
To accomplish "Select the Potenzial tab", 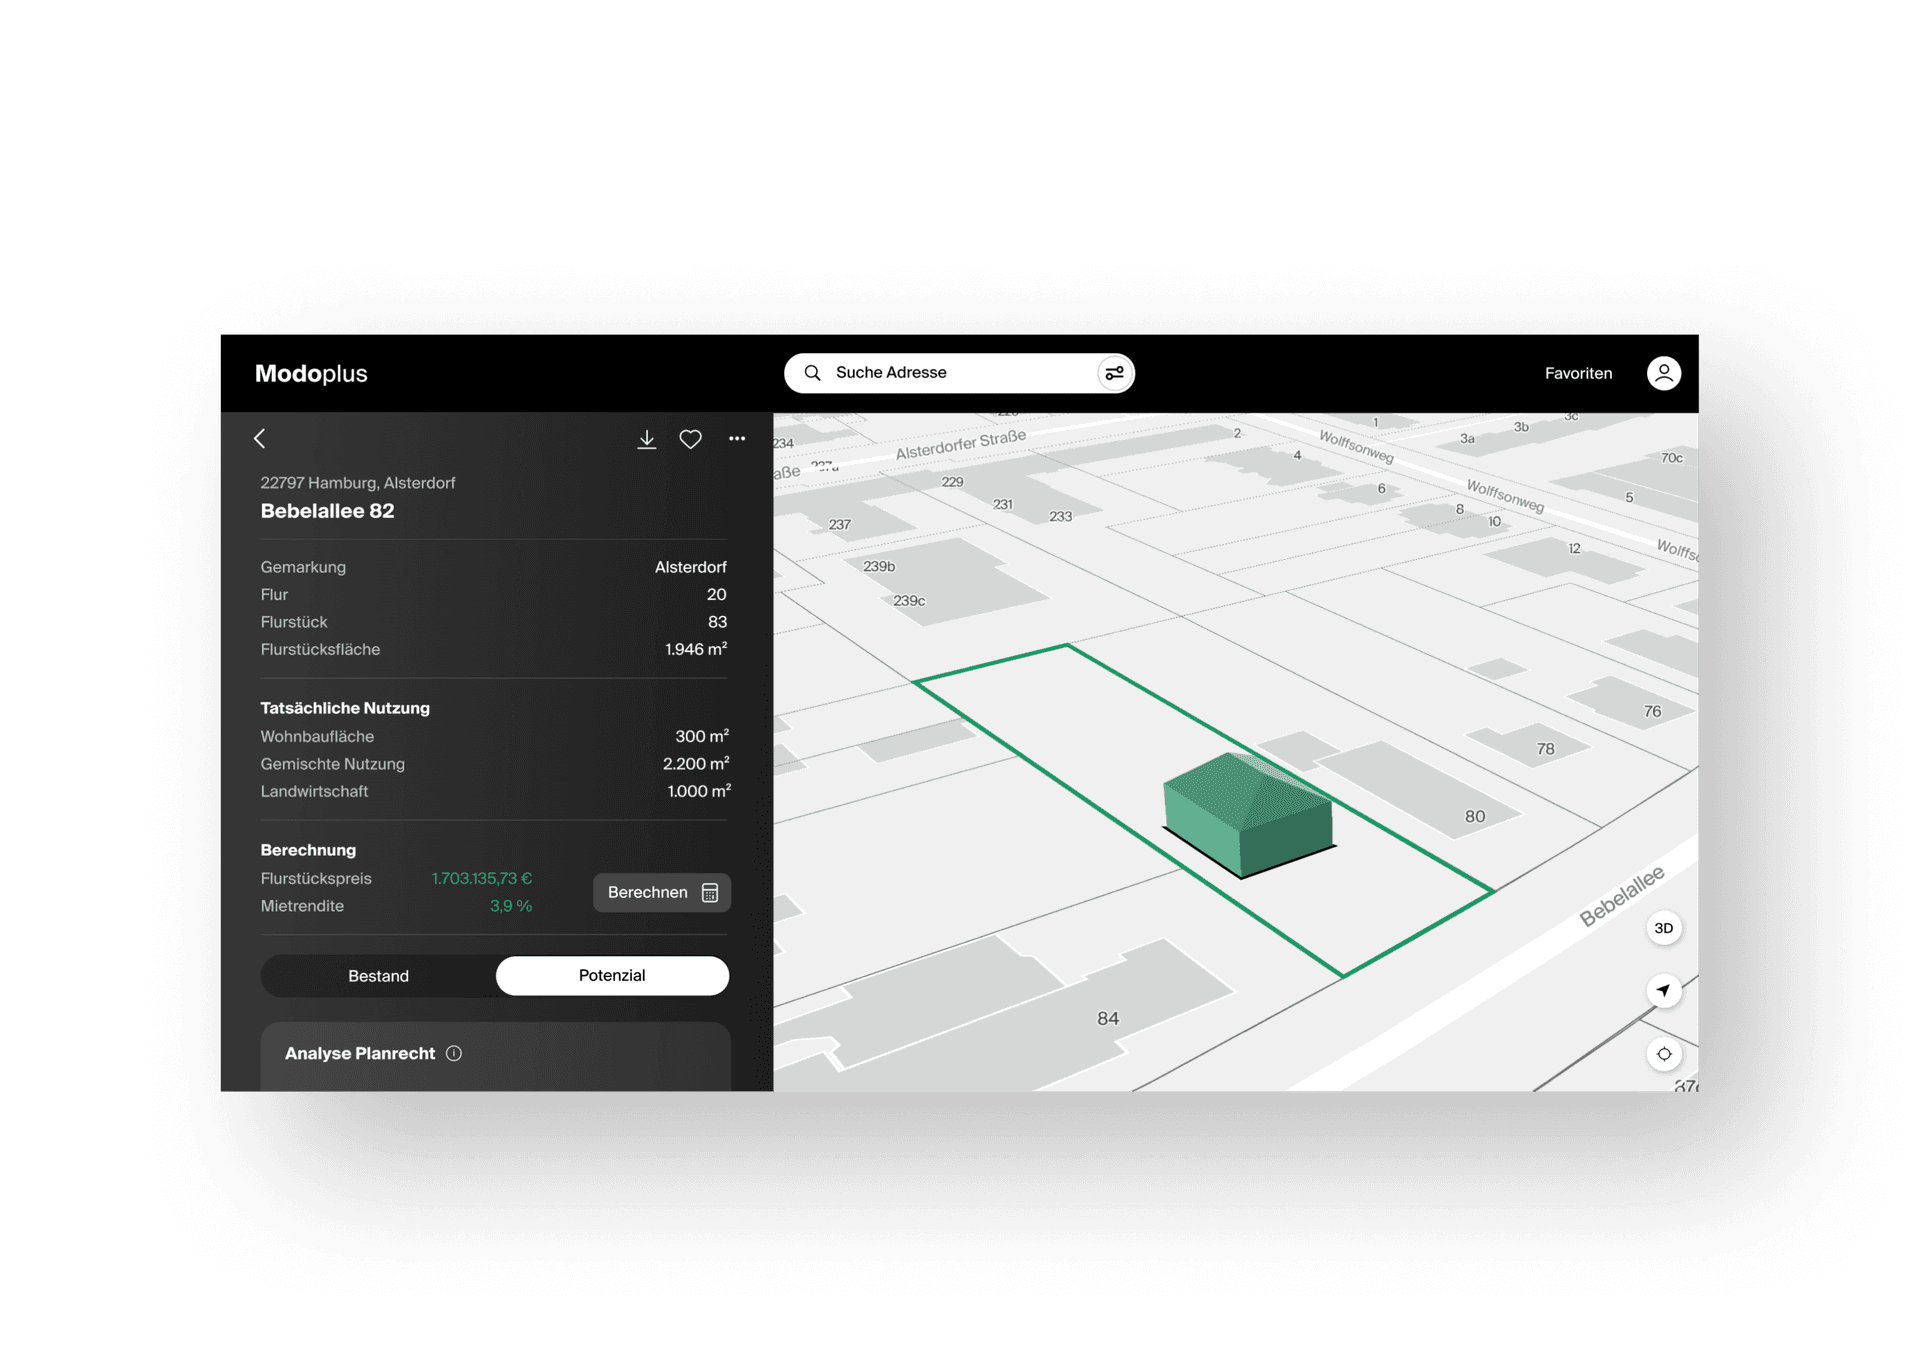I will tap(612, 976).
